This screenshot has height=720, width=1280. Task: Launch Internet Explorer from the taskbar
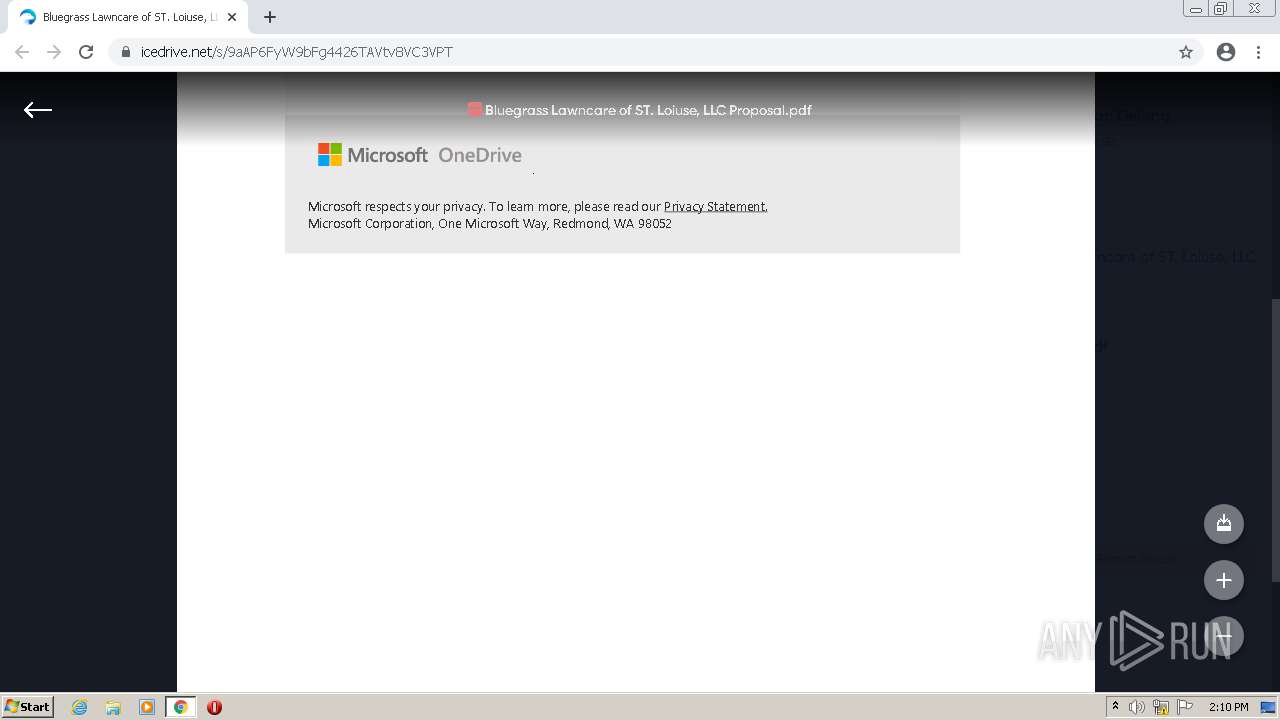(x=80, y=707)
